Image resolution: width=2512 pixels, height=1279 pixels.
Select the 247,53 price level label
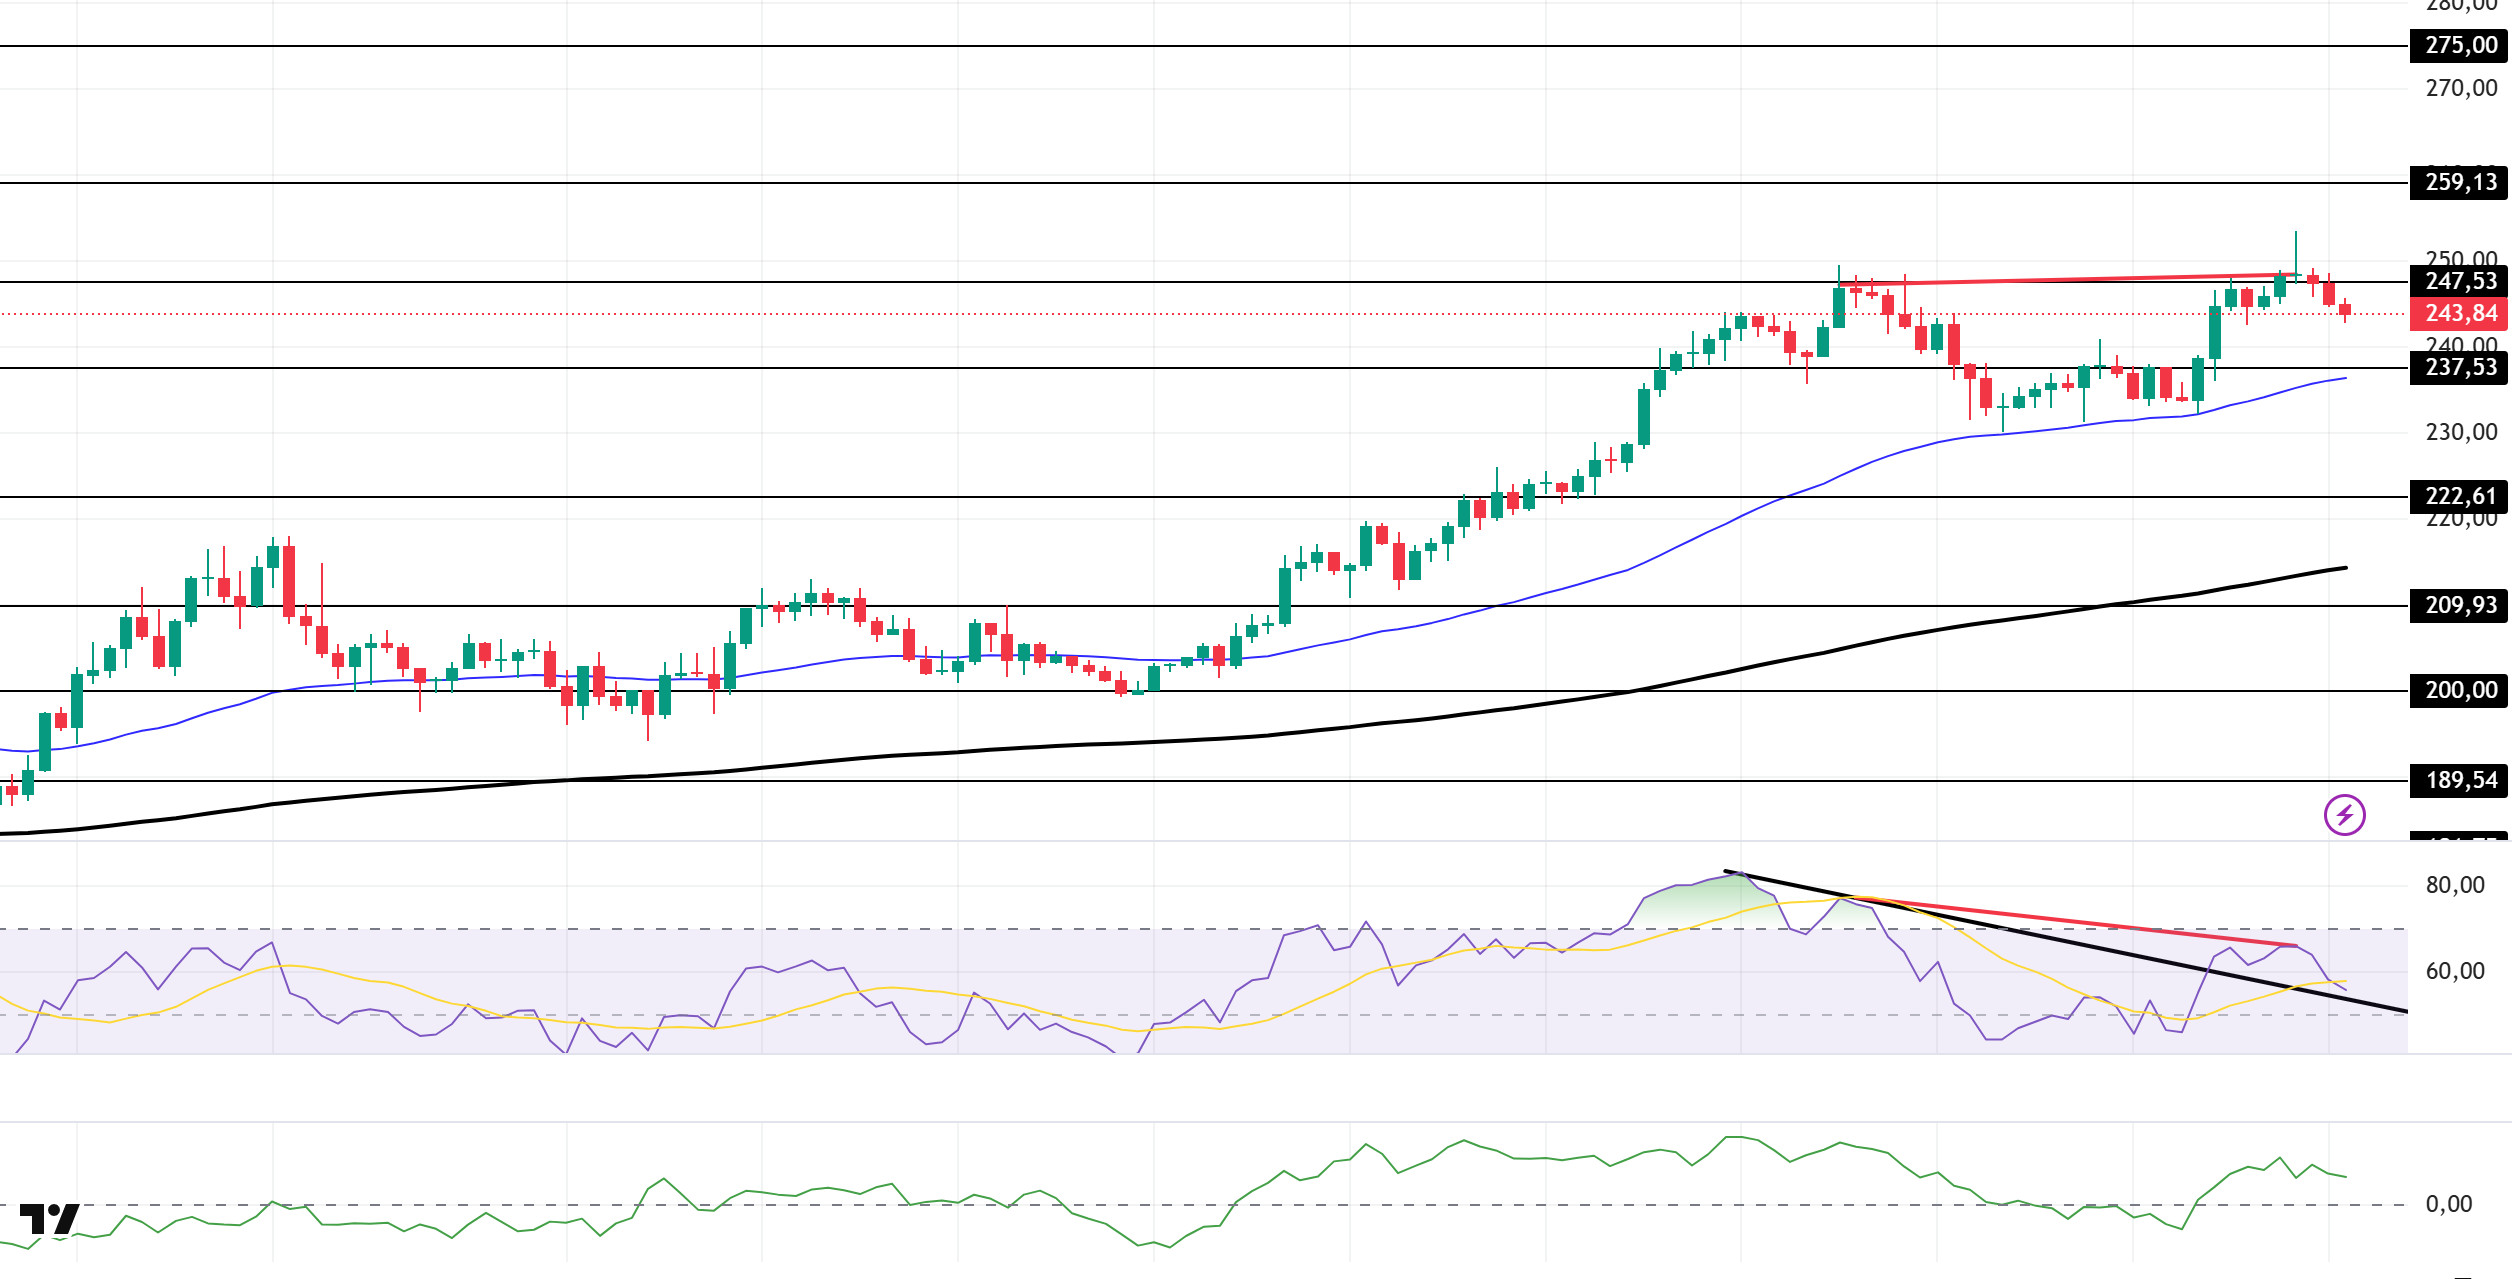click(2459, 281)
